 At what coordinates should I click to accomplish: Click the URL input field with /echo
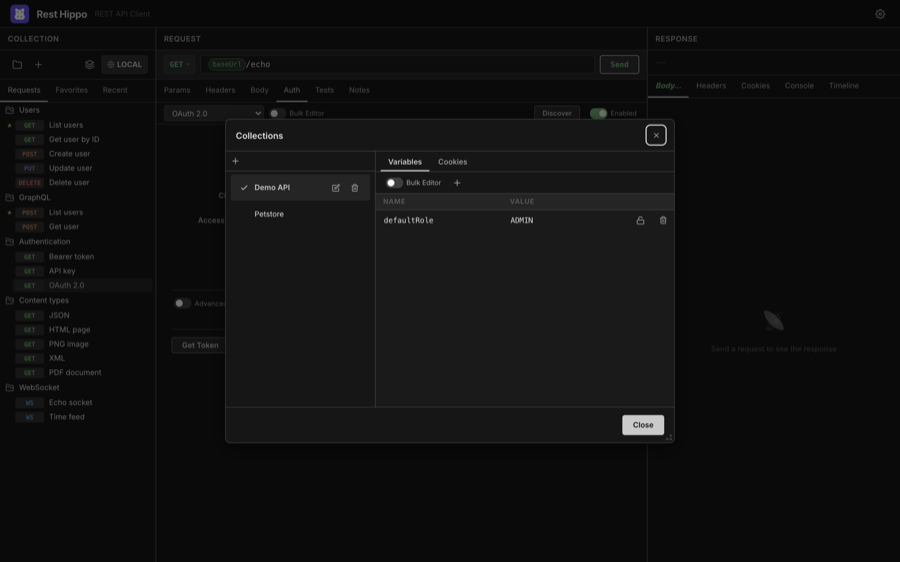coord(397,64)
